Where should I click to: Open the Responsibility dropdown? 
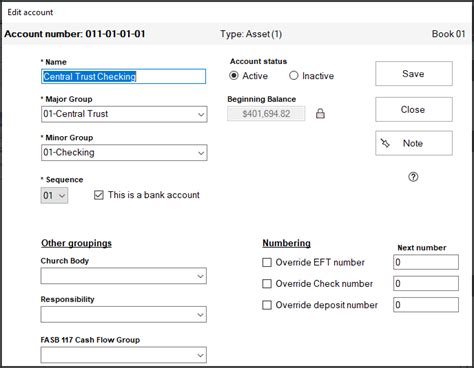click(124, 314)
